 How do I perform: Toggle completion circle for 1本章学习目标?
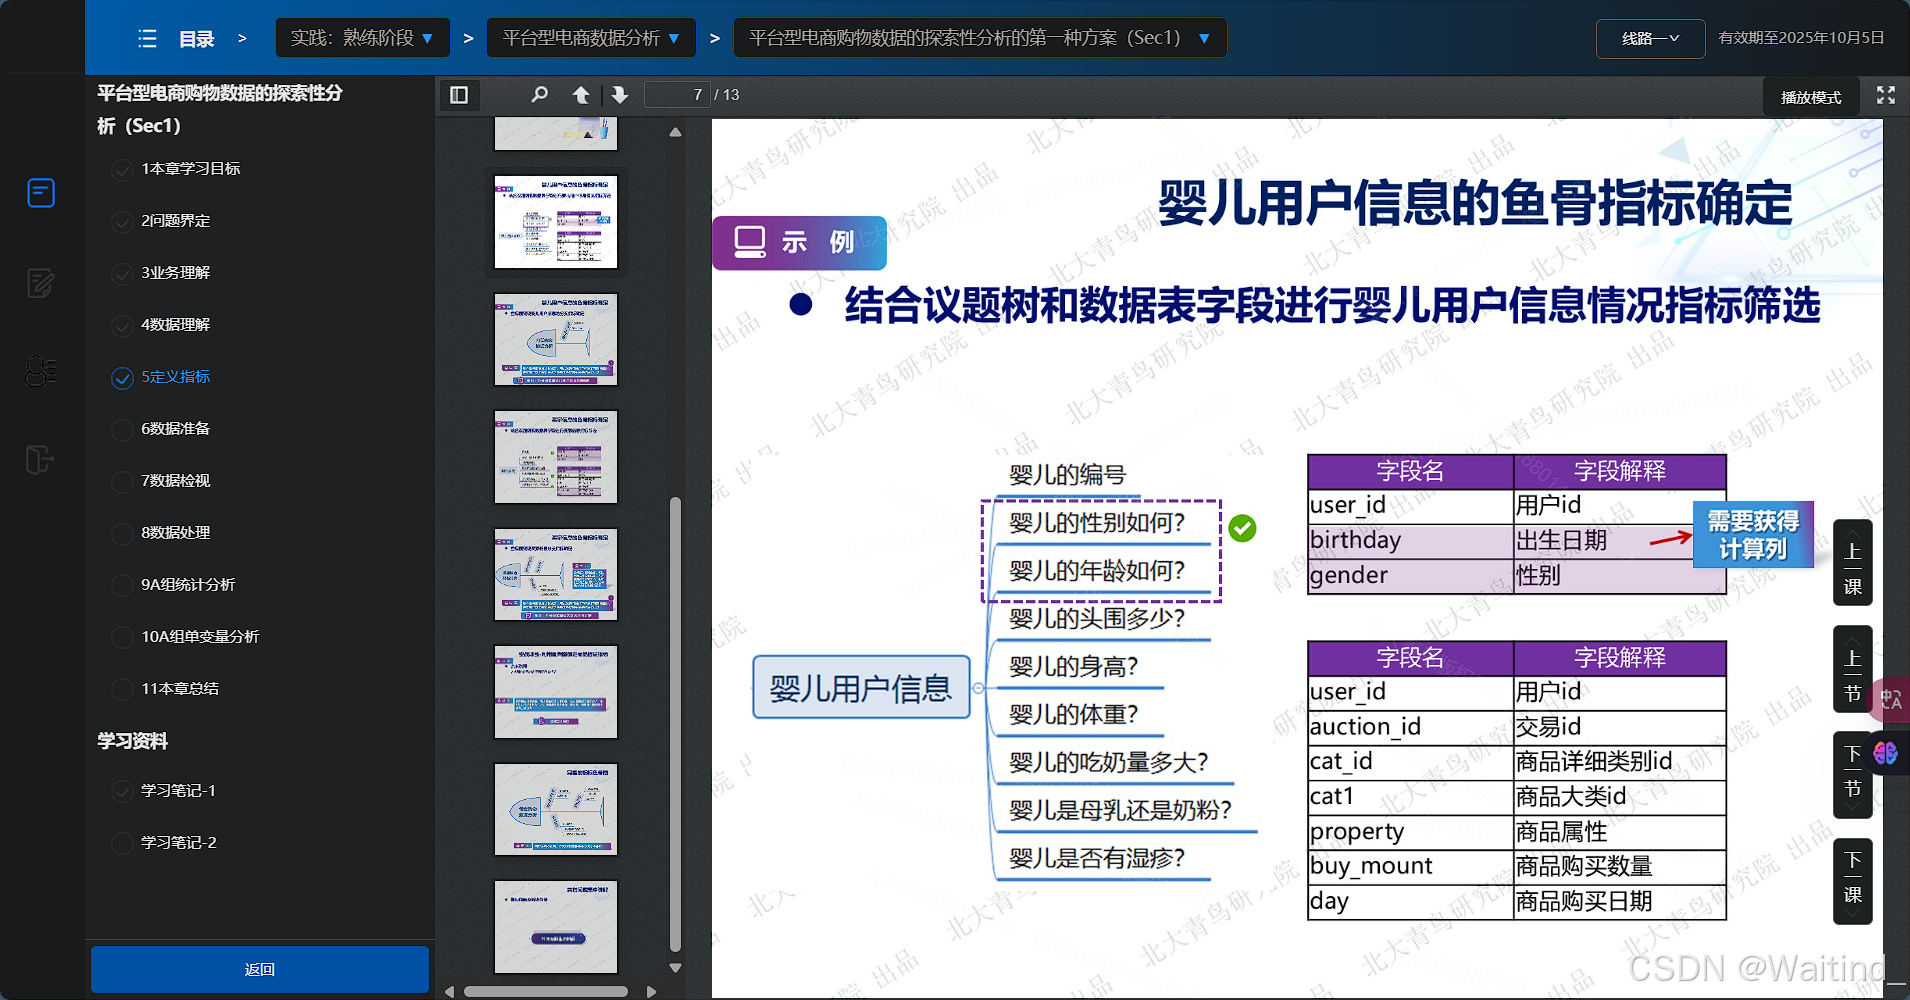122,170
